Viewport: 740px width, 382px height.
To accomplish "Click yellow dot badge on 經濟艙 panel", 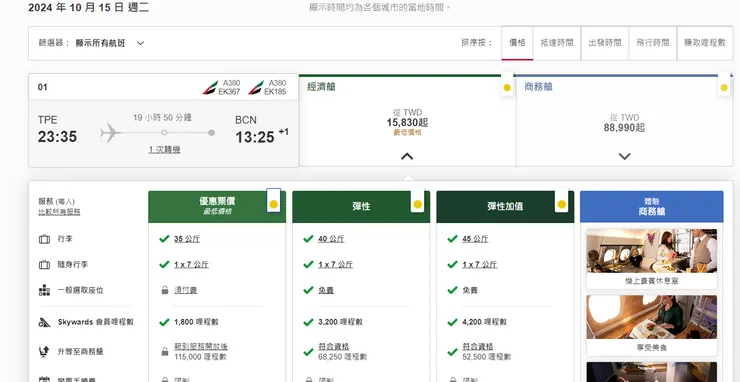I will 507,87.
